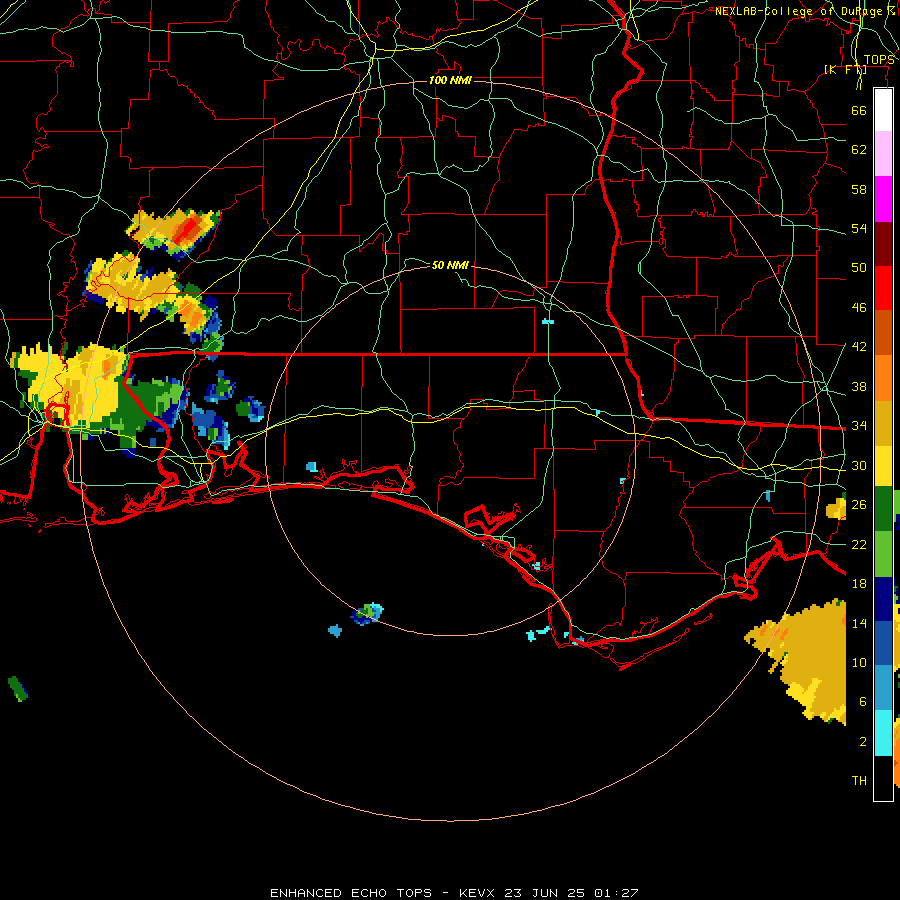The image size is (900, 900).
Task: Pick the navy blue legend swatch
Action: coord(883,599)
